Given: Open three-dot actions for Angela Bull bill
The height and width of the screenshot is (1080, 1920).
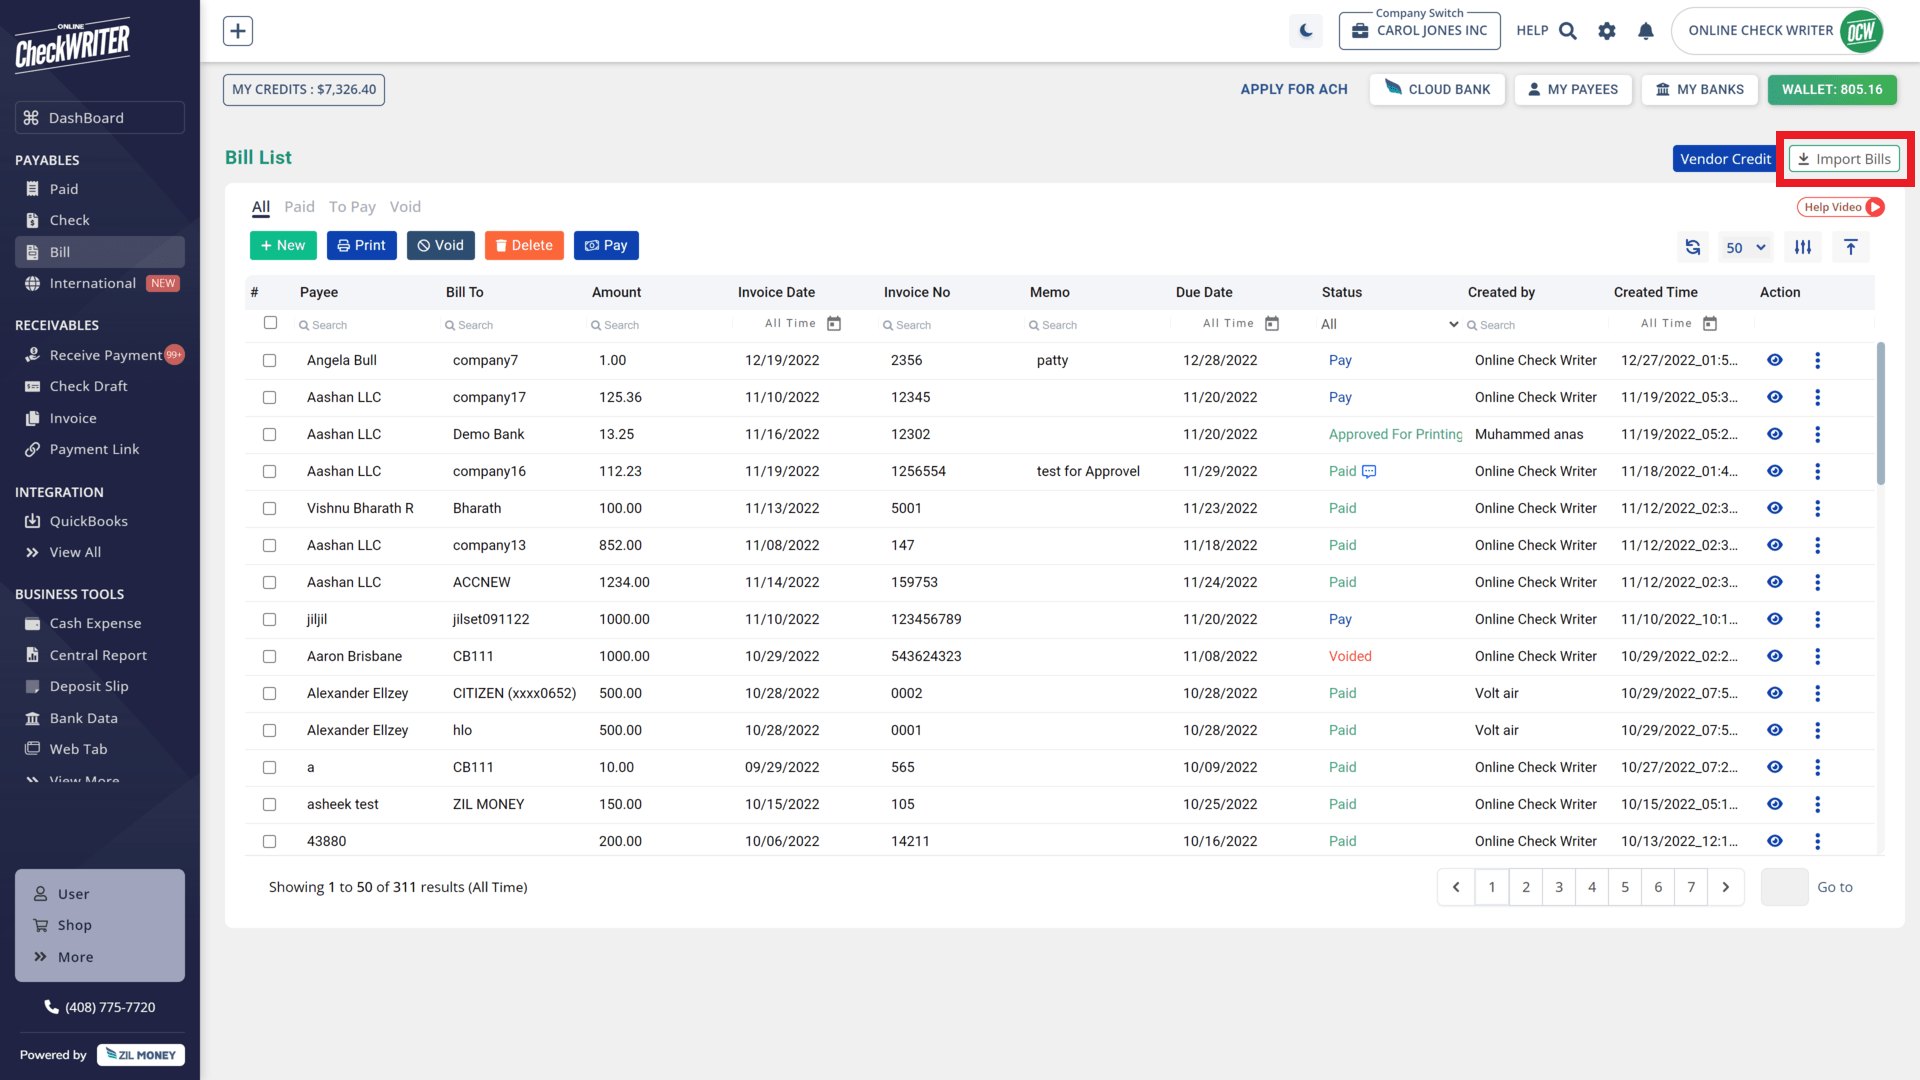Looking at the screenshot, I should (x=1817, y=360).
